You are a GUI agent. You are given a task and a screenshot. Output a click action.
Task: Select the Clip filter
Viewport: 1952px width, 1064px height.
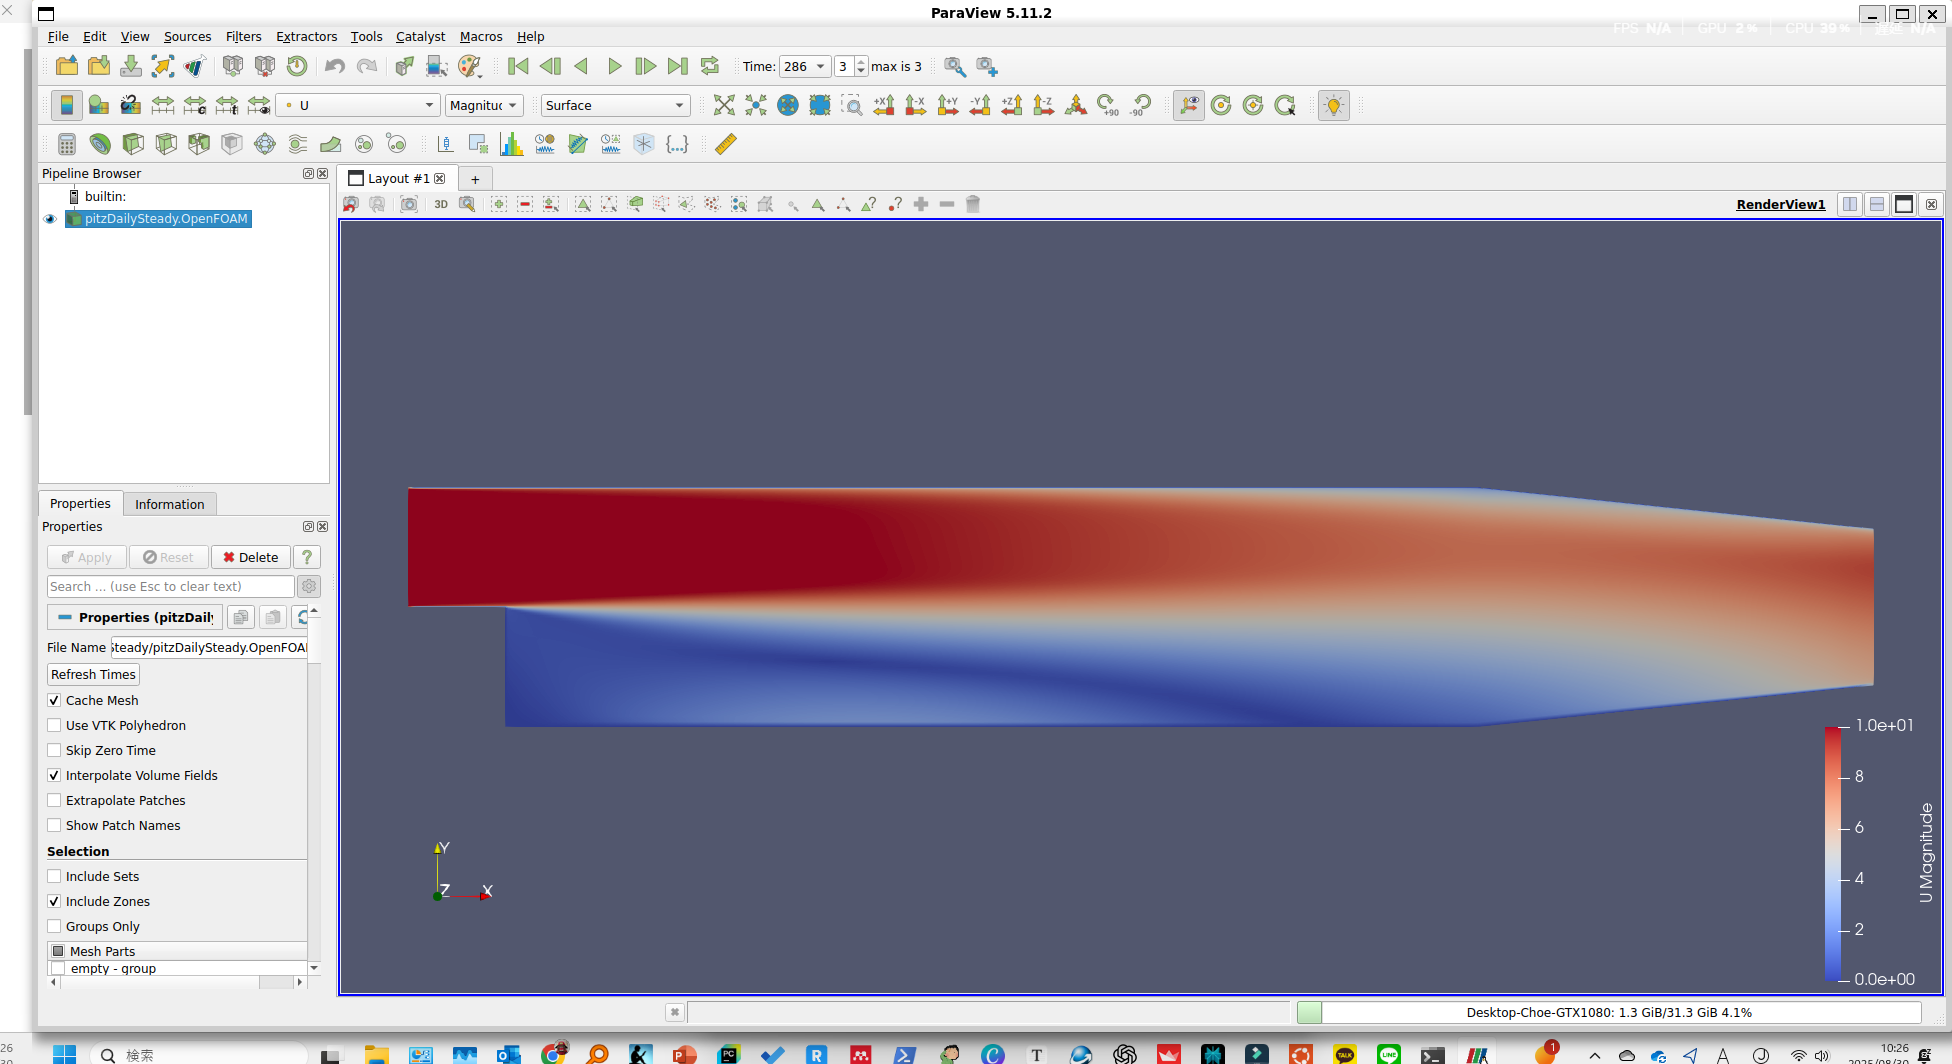point(133,143)
